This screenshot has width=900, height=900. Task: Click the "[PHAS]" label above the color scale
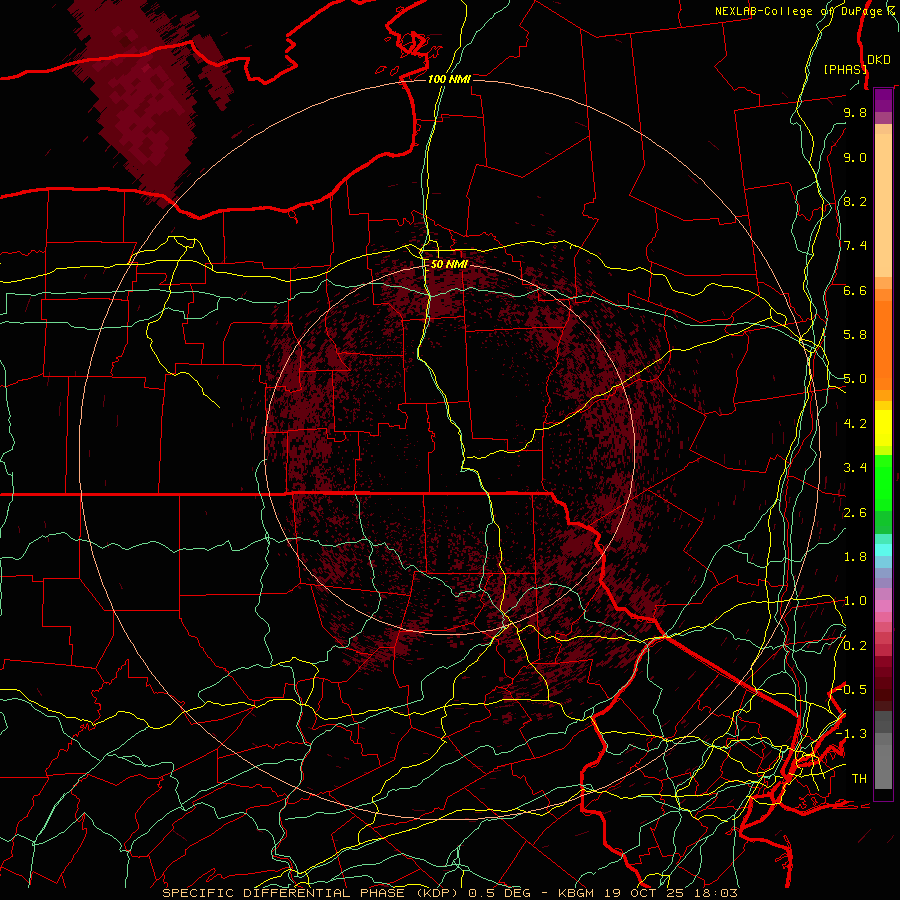pos(845,69)
